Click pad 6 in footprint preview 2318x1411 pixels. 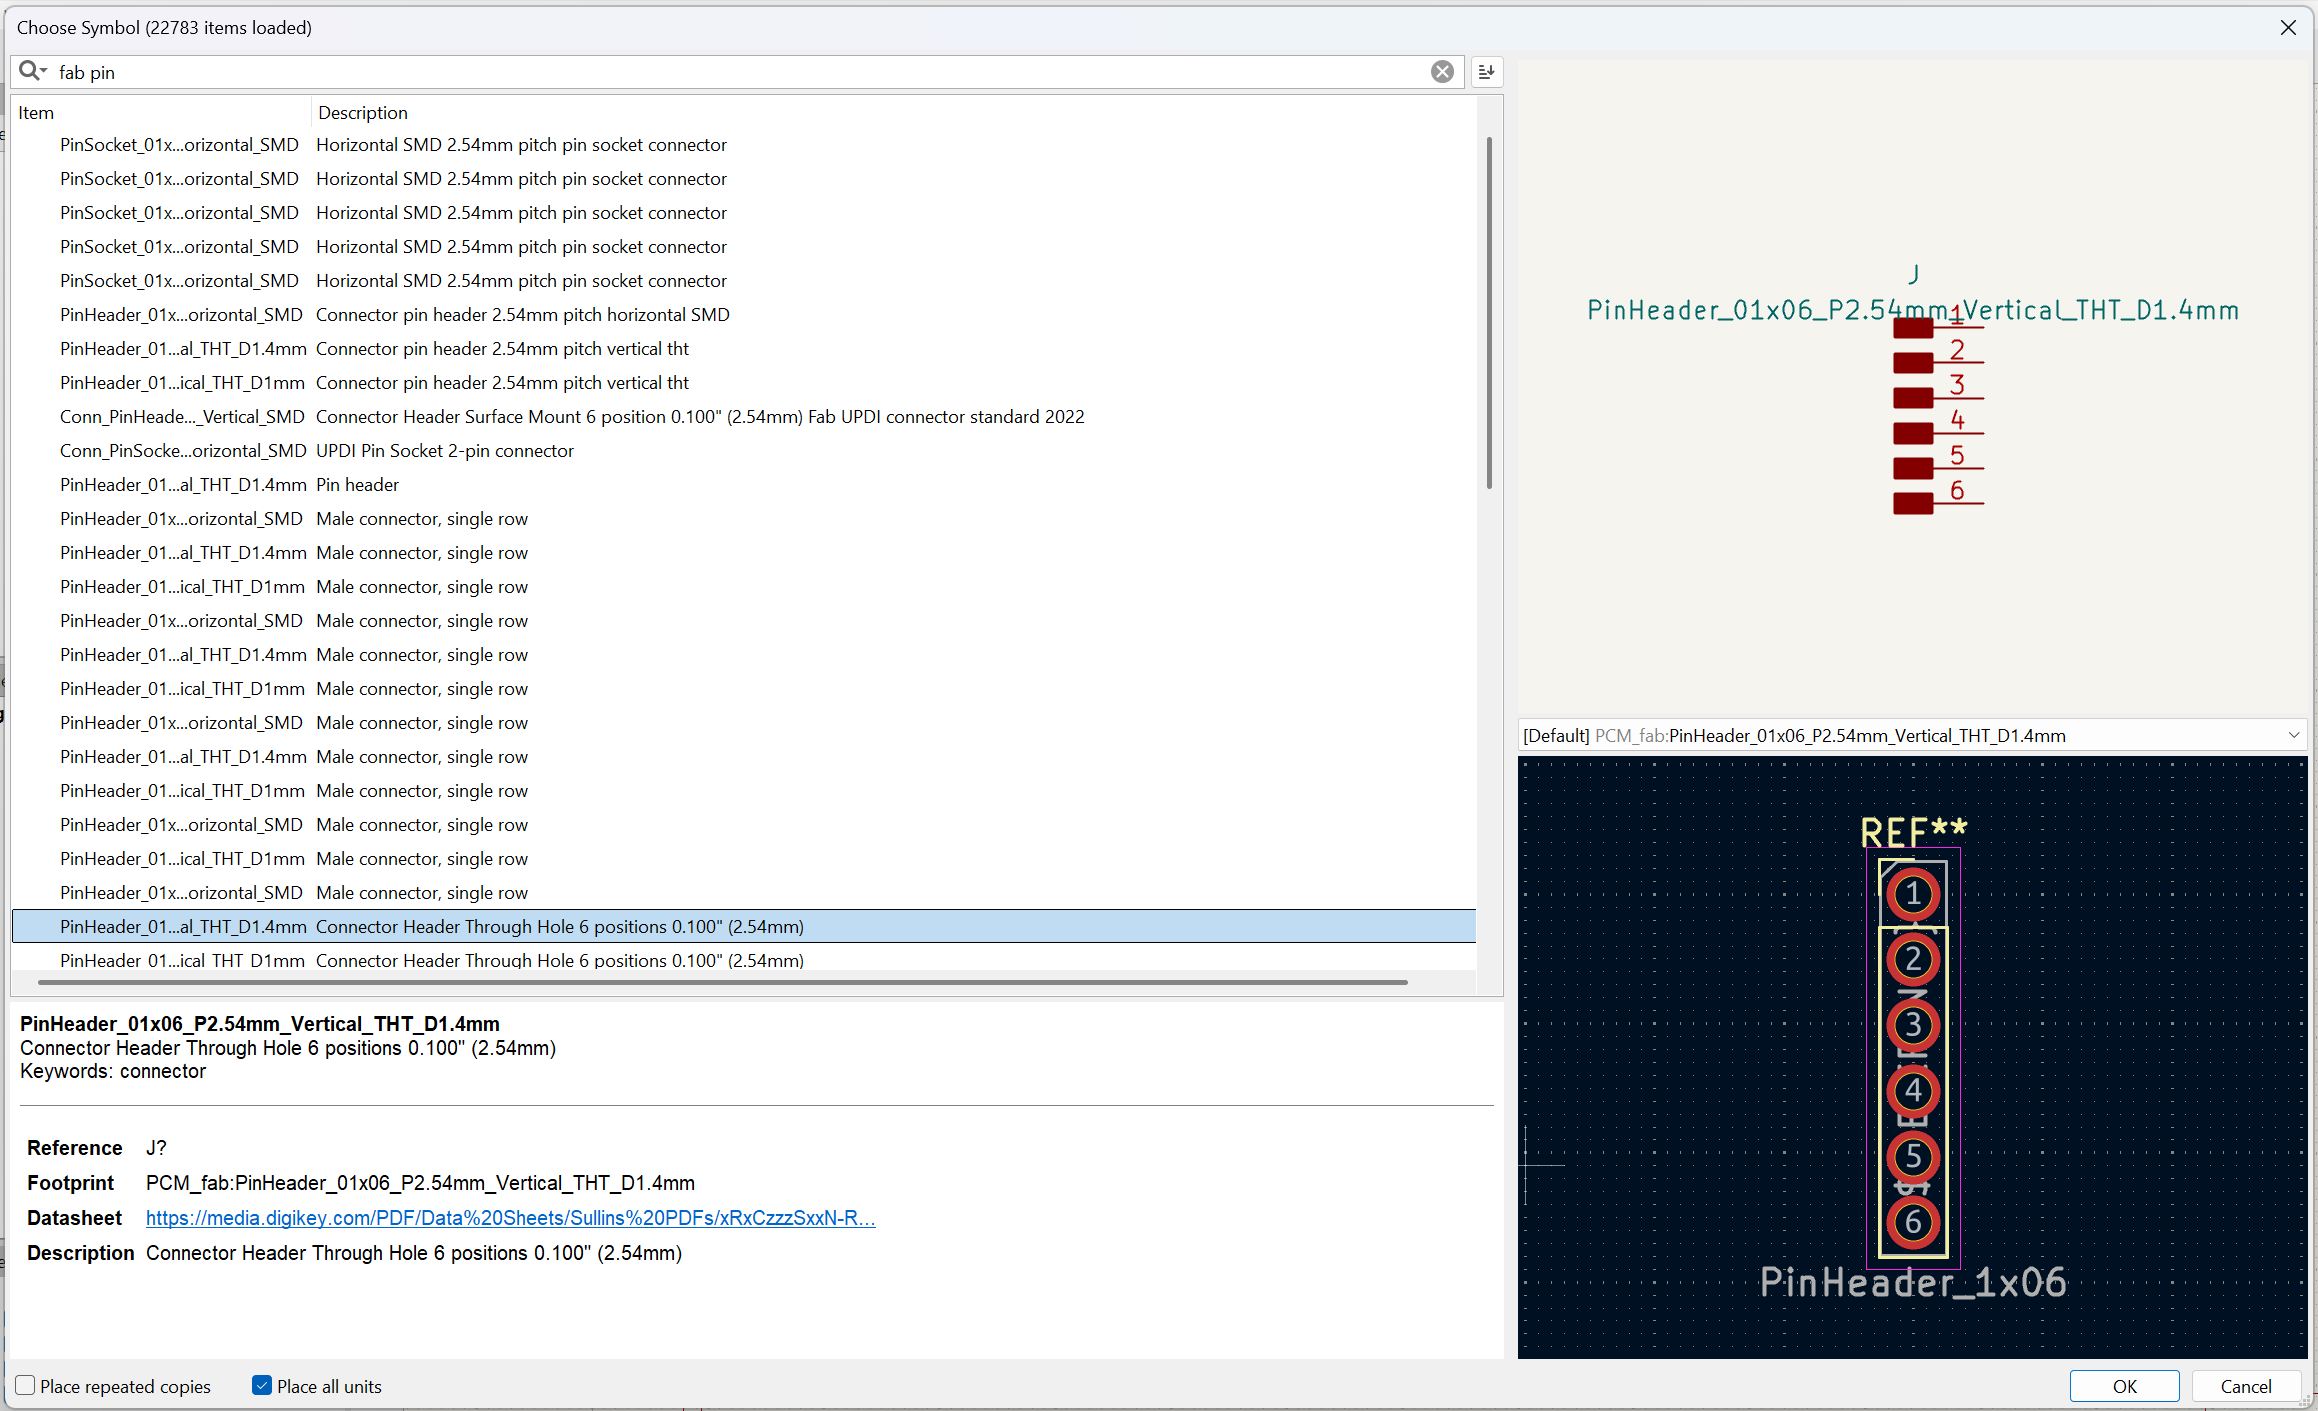1912,1222
